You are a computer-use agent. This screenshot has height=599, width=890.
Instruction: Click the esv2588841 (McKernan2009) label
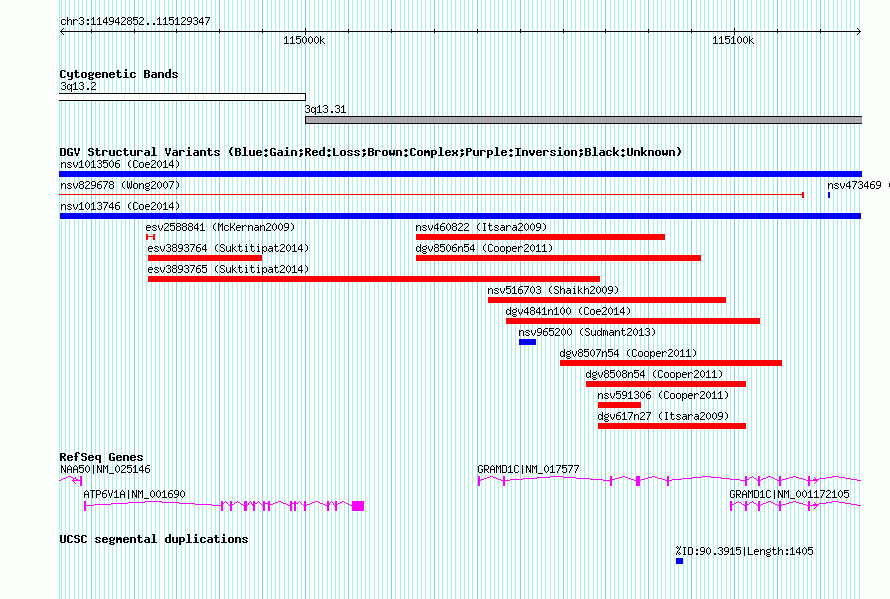tap(220, 227)
